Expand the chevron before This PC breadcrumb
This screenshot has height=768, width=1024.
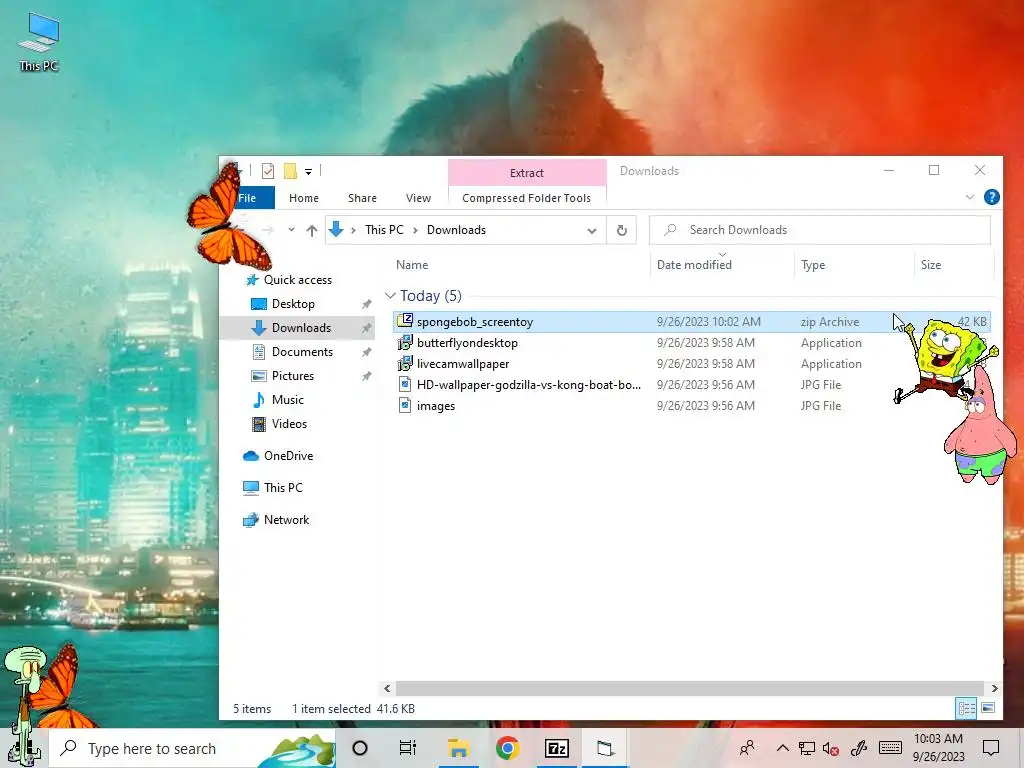353,230
